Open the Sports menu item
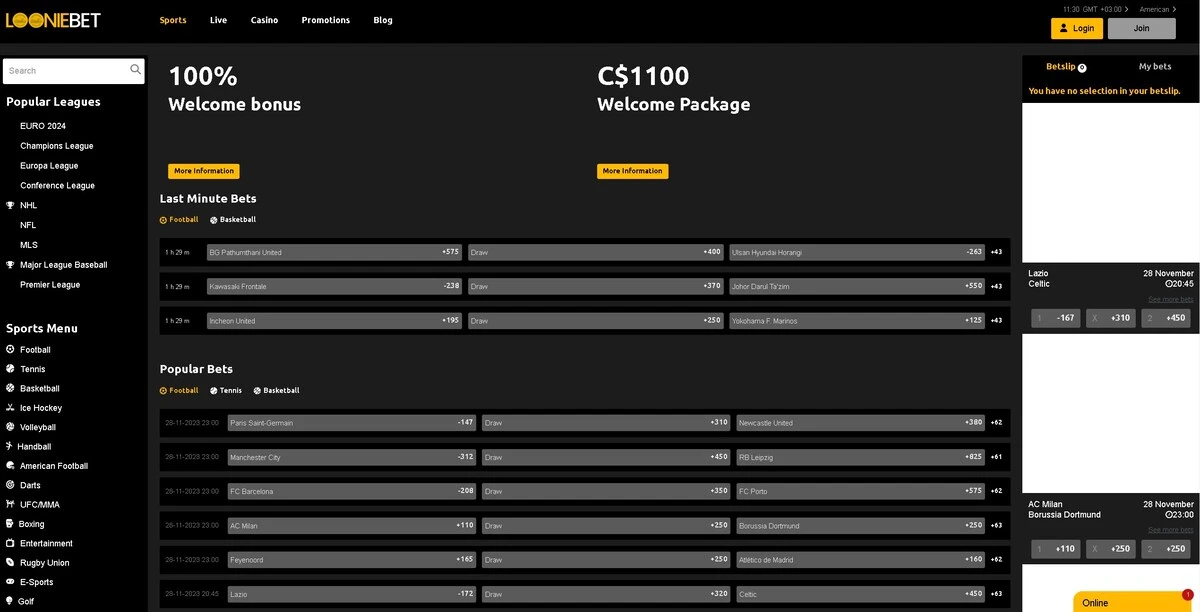 (x=173, y=20)
